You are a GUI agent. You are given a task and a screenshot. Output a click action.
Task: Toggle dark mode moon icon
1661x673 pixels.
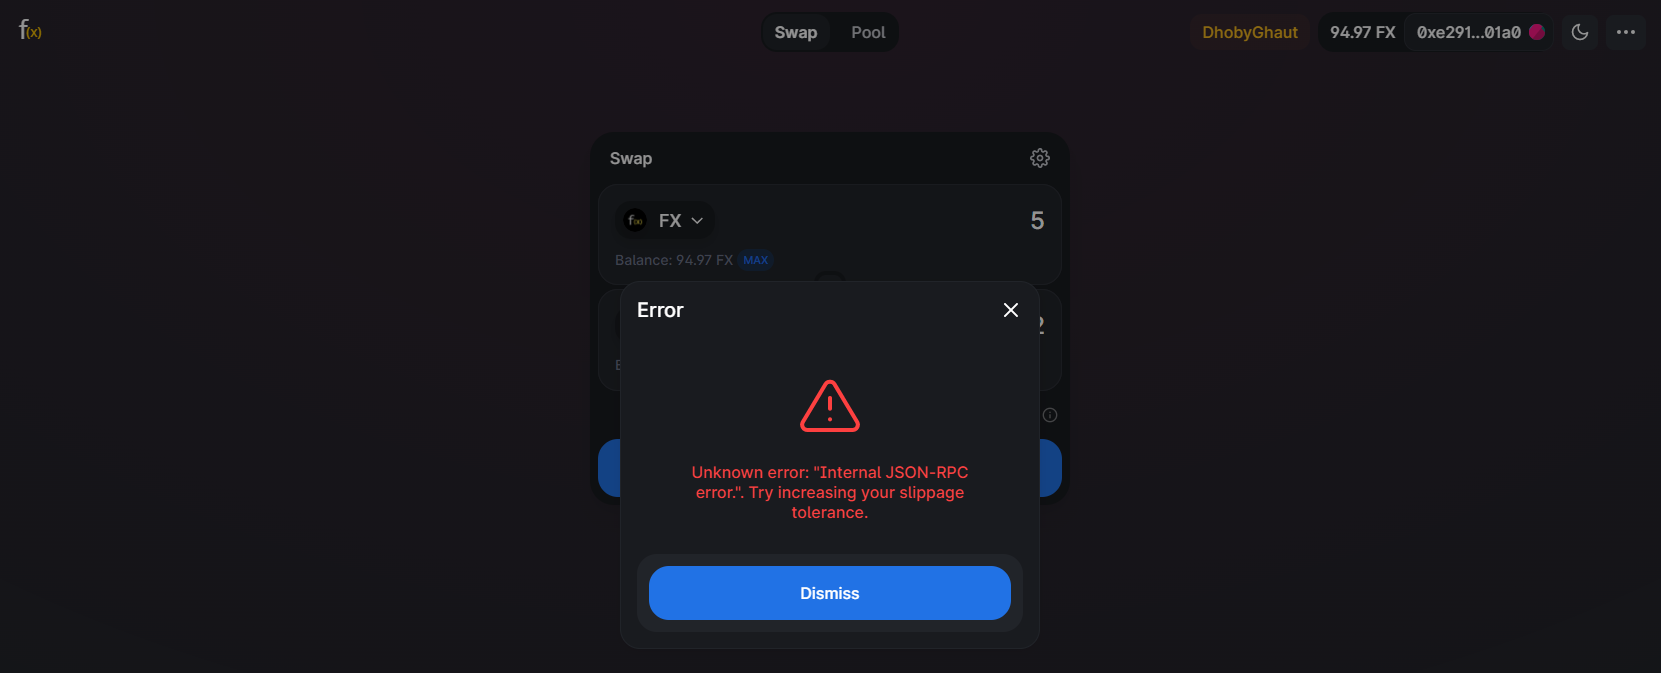click(1580, 32)
